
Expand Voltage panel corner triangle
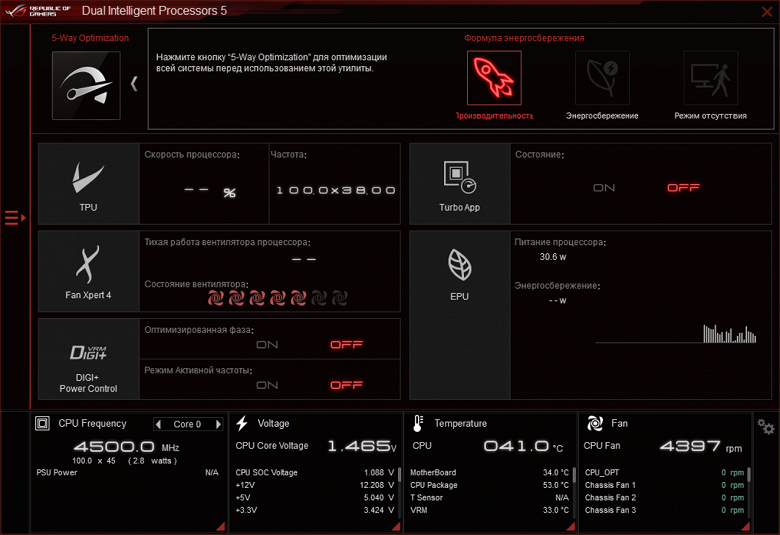click(396, 526)
